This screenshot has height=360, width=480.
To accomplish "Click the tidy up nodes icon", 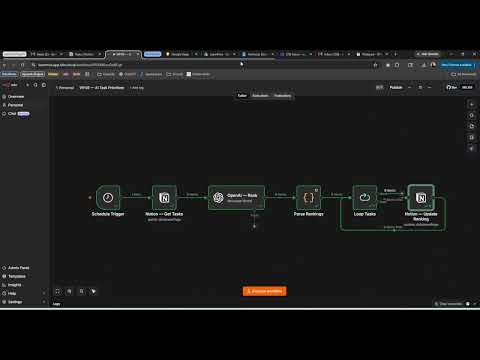I will [93, 291].
